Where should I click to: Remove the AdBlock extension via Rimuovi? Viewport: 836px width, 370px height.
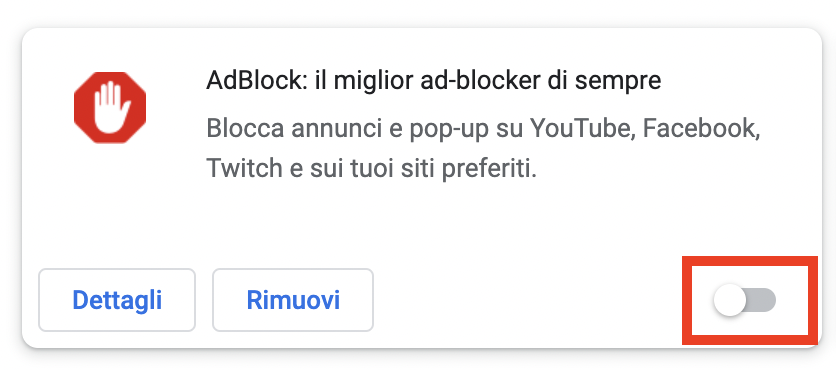[x=293, y=300]
